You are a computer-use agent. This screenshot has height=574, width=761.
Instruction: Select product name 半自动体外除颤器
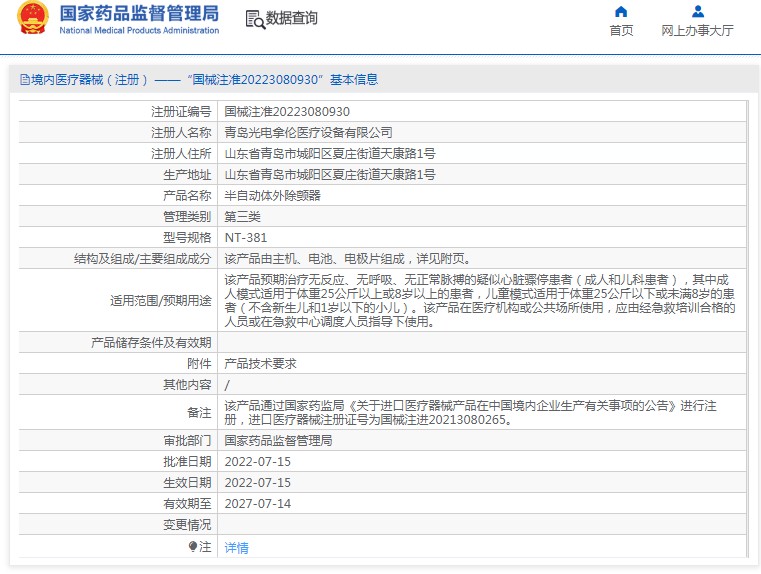[x=272, y=196]
